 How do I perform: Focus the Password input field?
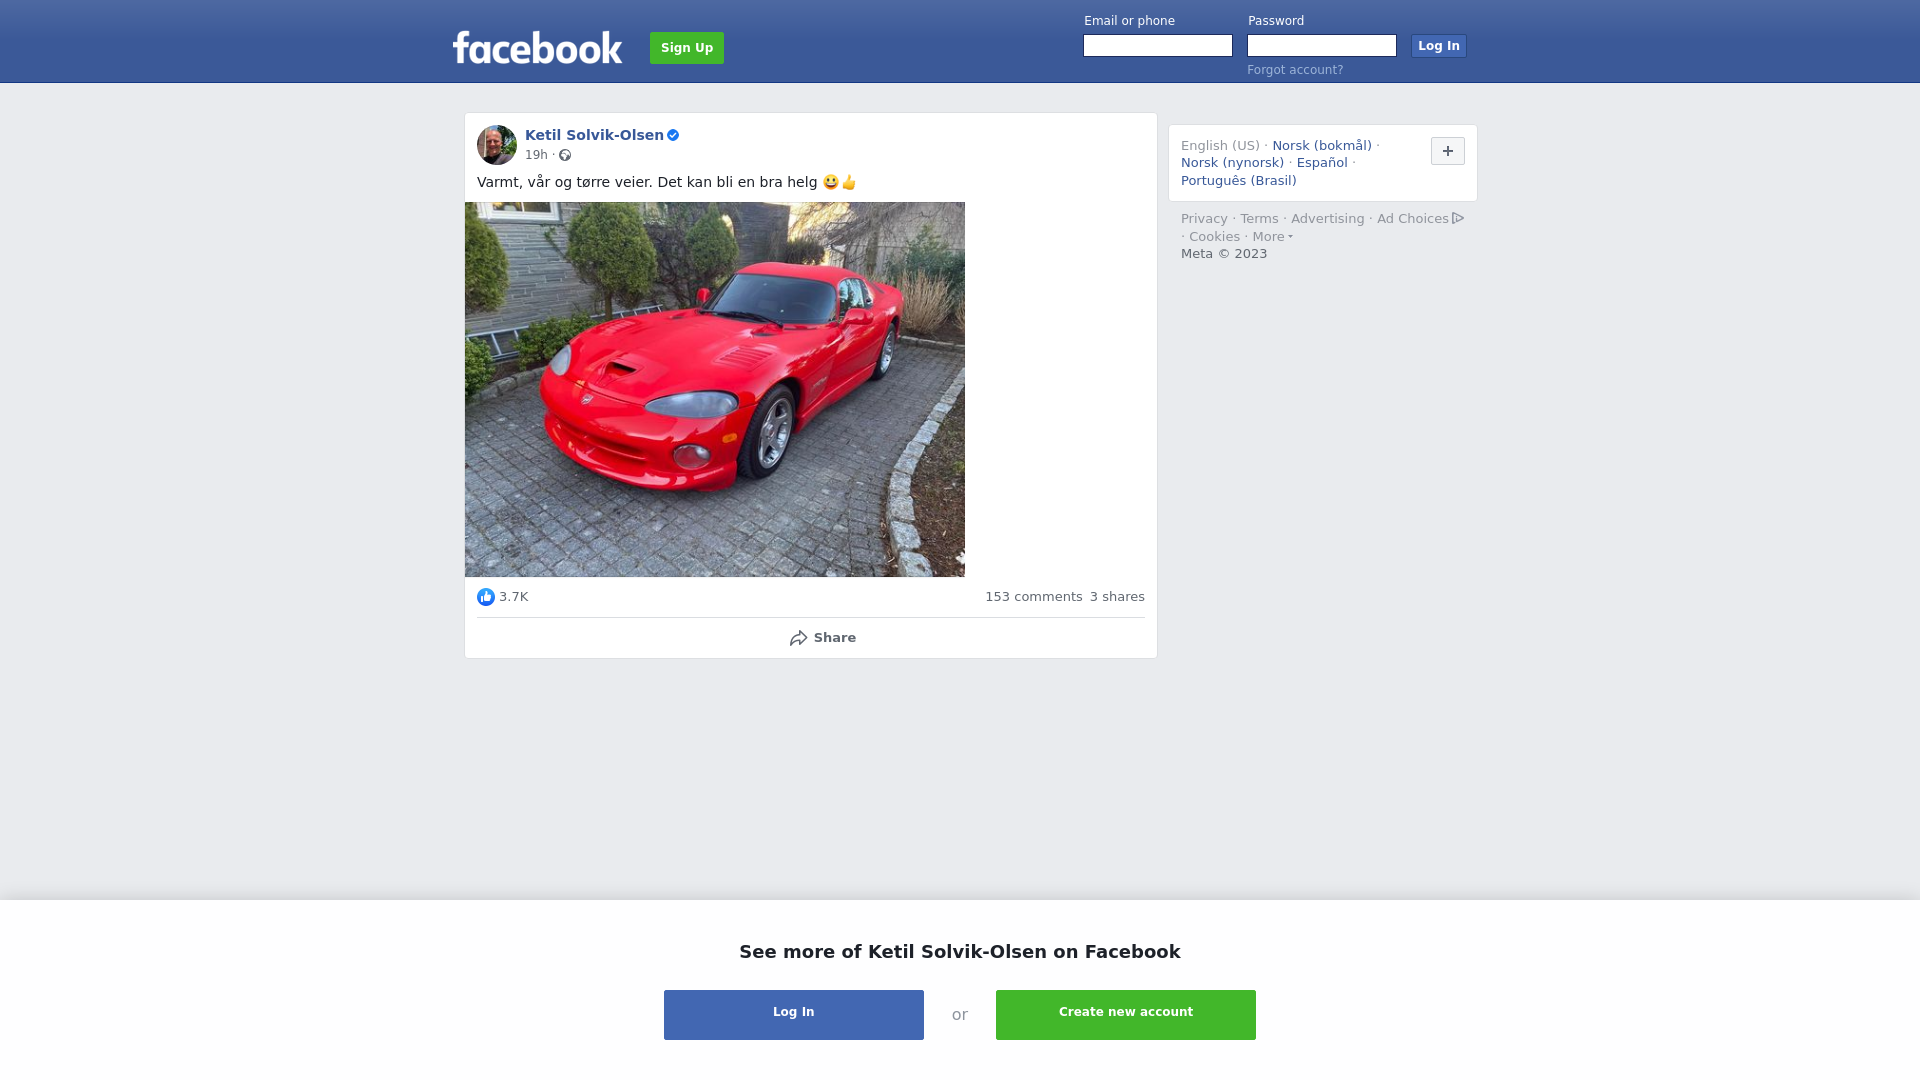[x=1322, y=46]
